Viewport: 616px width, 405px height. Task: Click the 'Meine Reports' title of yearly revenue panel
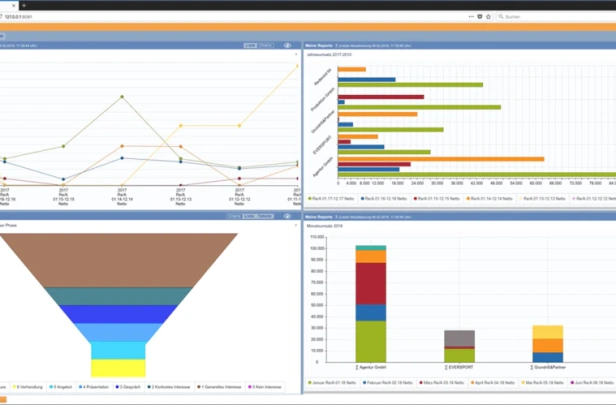(x=319, y=46)
